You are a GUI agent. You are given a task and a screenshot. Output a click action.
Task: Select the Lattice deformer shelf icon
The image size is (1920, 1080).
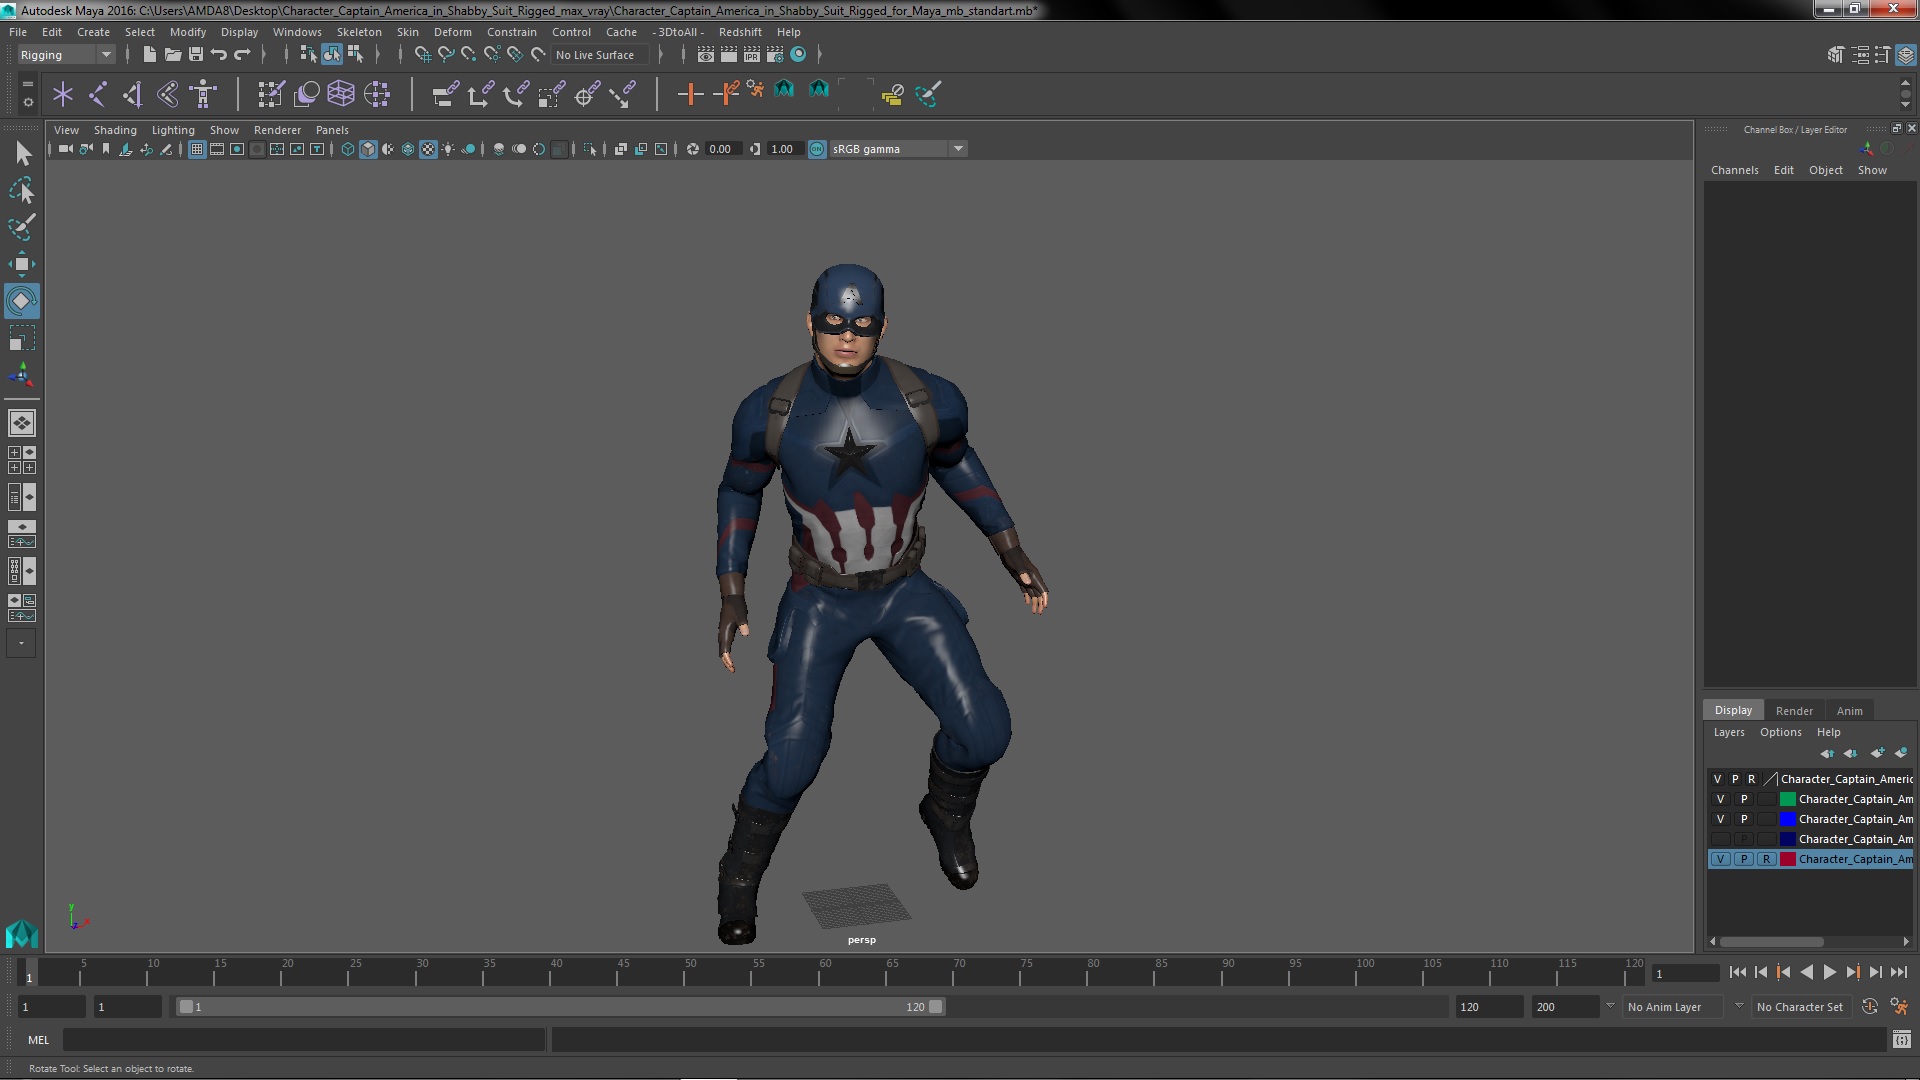(341, 94)
